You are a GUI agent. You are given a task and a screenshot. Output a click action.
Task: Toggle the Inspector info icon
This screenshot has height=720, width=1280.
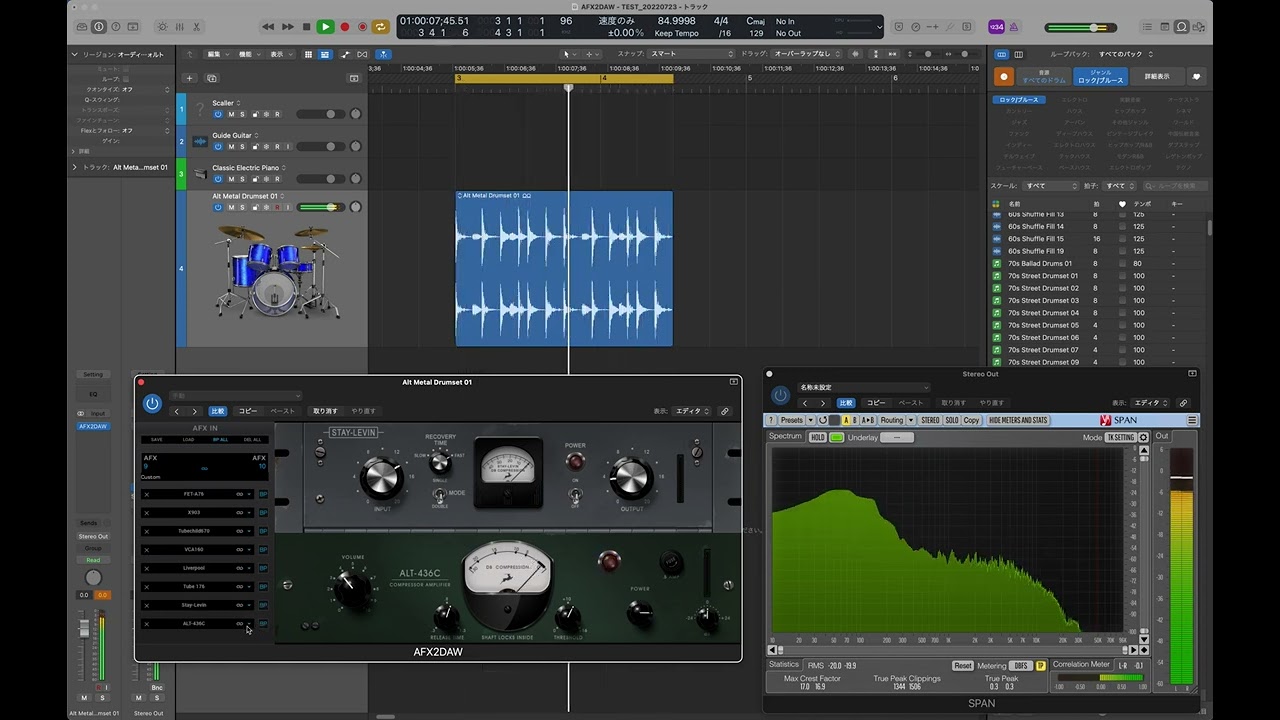pos(98,27)
